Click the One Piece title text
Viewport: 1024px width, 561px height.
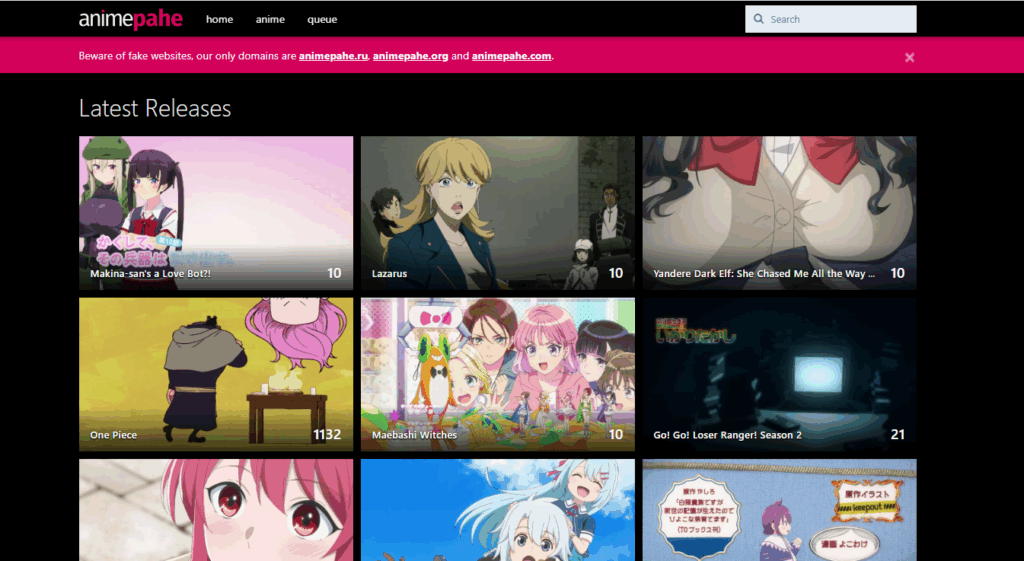(113, 435)
